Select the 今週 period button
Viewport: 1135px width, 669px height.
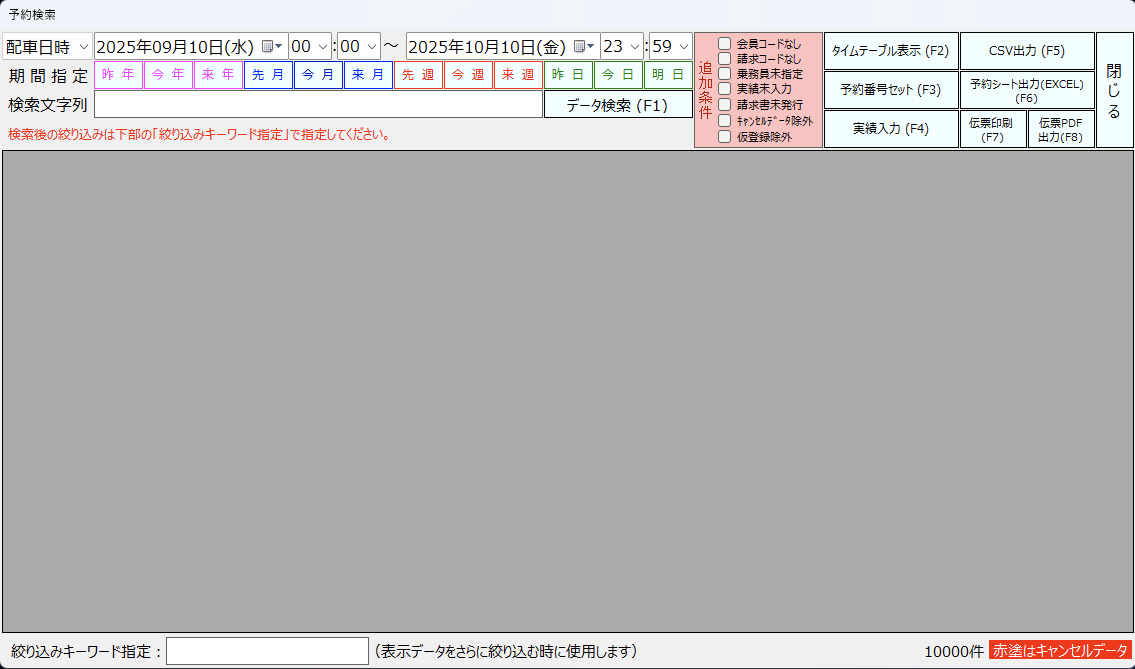468,74
